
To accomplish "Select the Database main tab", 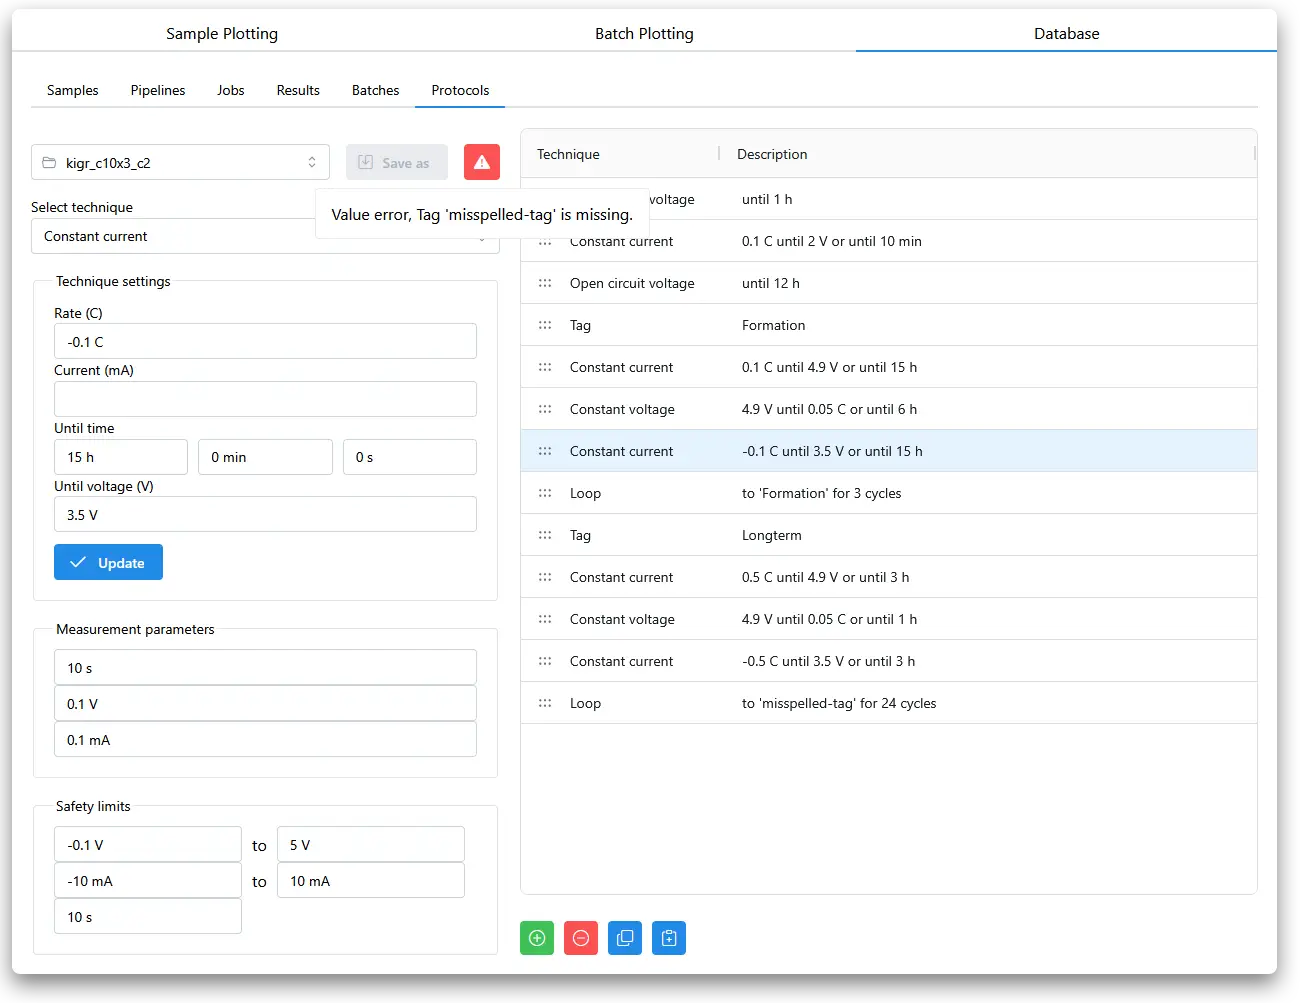I will pyautogui.click(x=1066, y=33).
